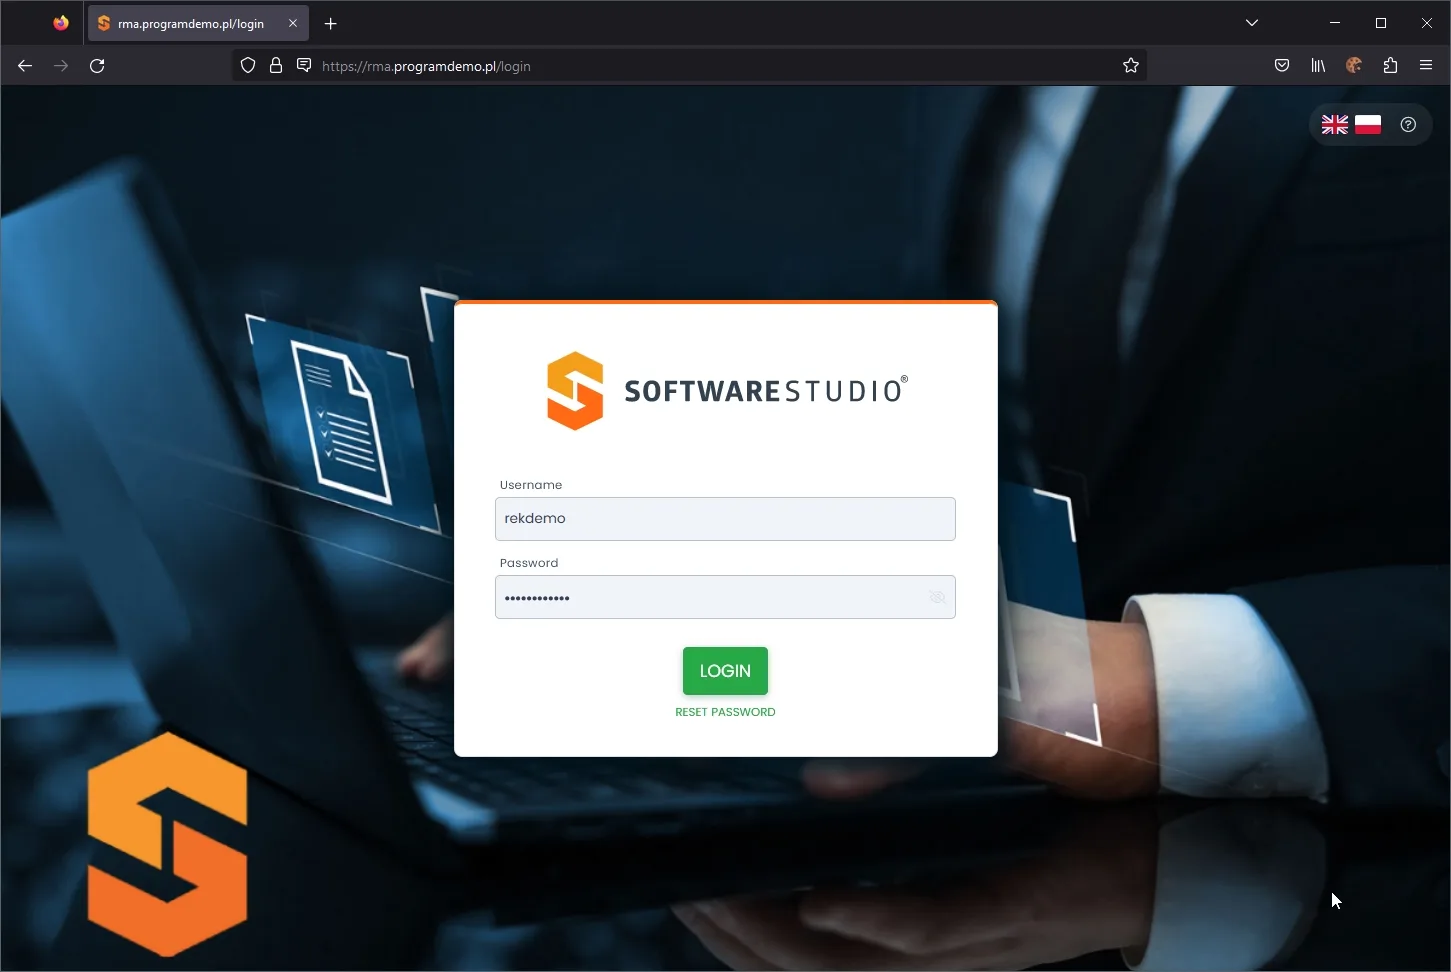Expand the list all tabs dropdown

(1252, 23)
